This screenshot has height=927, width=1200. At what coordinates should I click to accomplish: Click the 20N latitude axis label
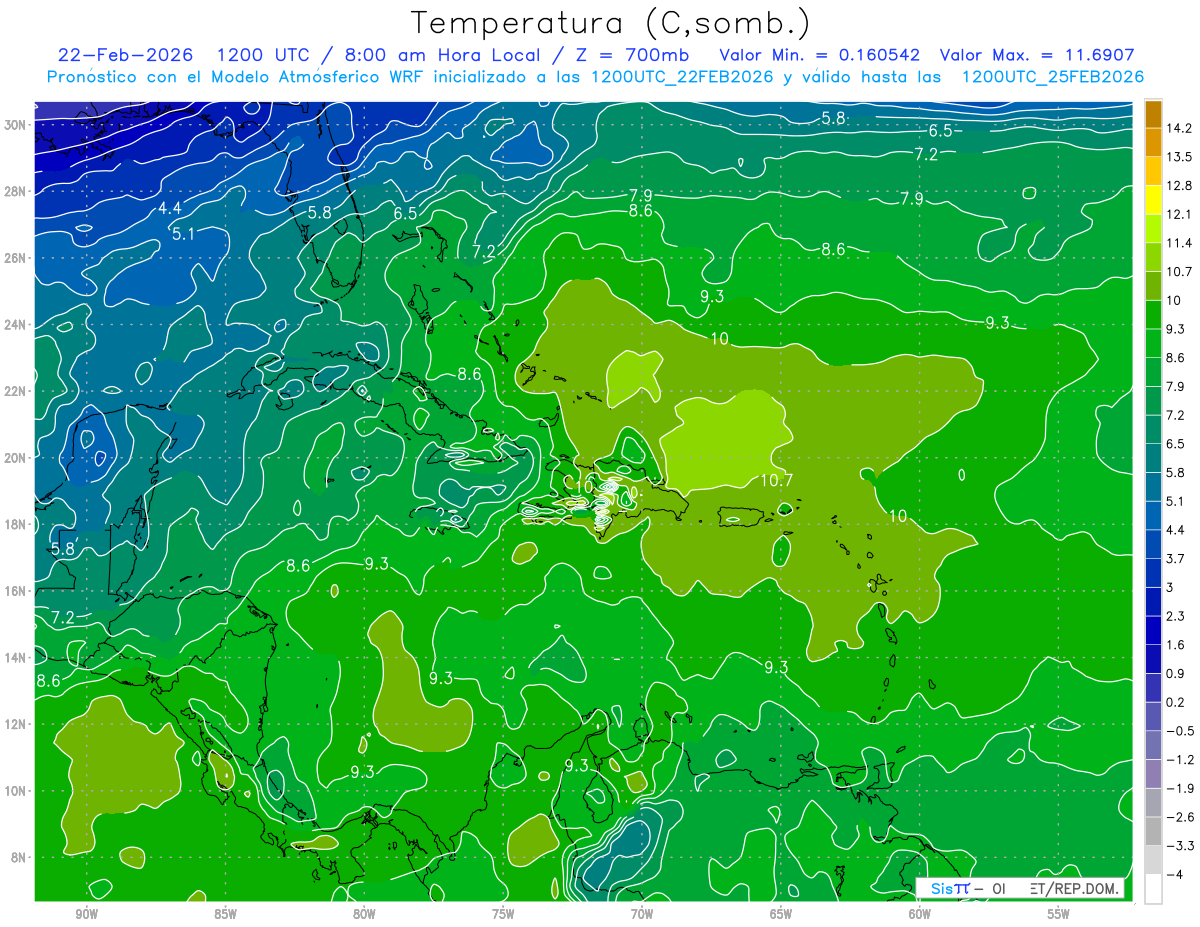(15, 457)
